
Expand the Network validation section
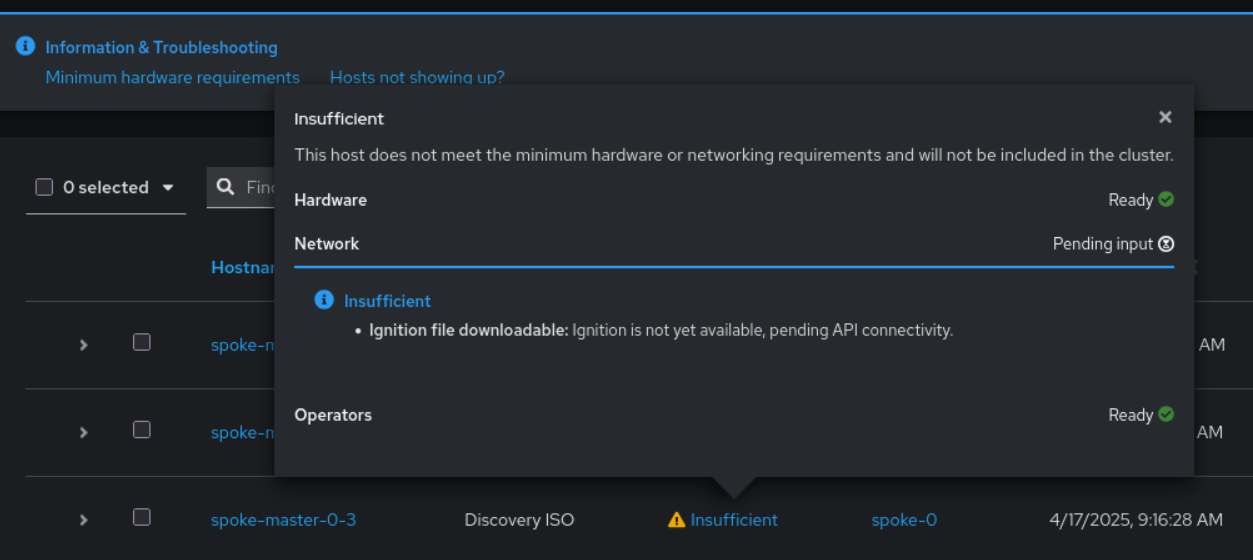pos(327,243)
